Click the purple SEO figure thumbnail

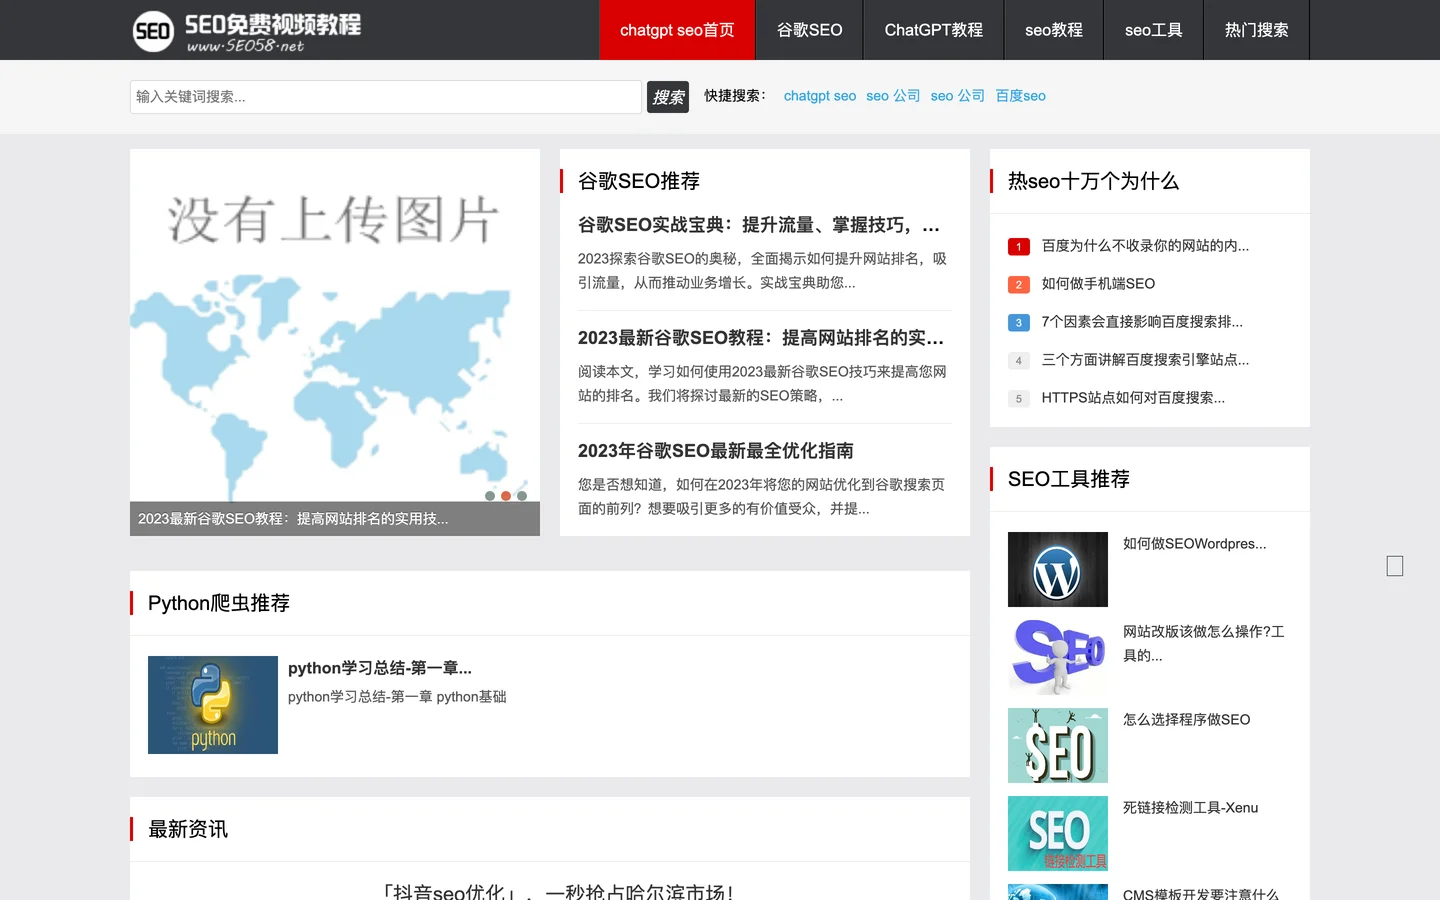[1058, 657]
